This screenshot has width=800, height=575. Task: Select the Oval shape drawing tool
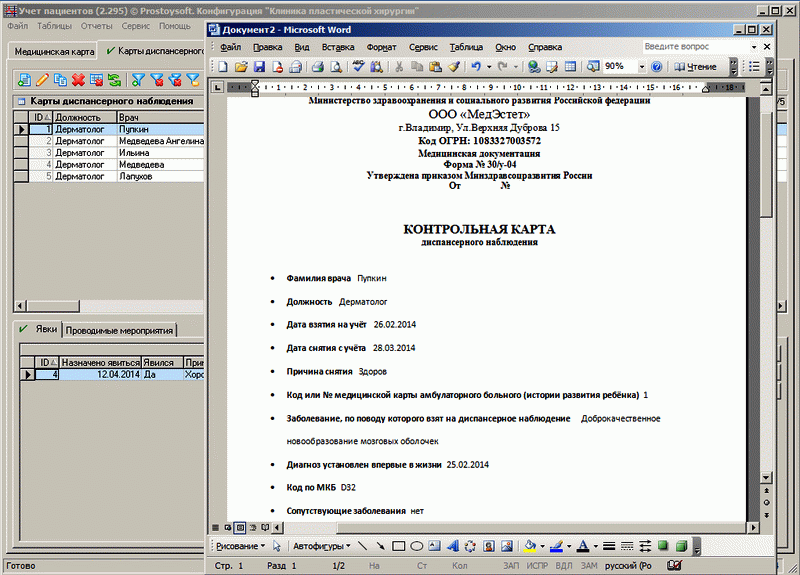pyautogui.click(x=416, y=547)
